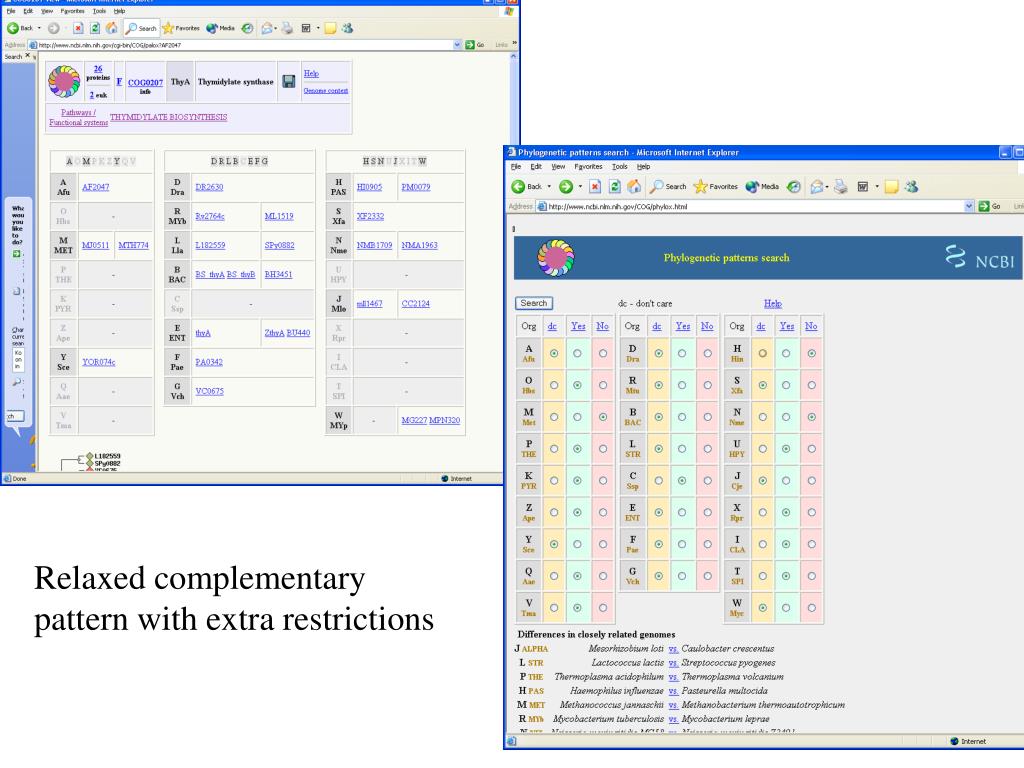Open Search in Phylogenetic patterns toolbar
1024x768 pixels.
pos(668,187)
